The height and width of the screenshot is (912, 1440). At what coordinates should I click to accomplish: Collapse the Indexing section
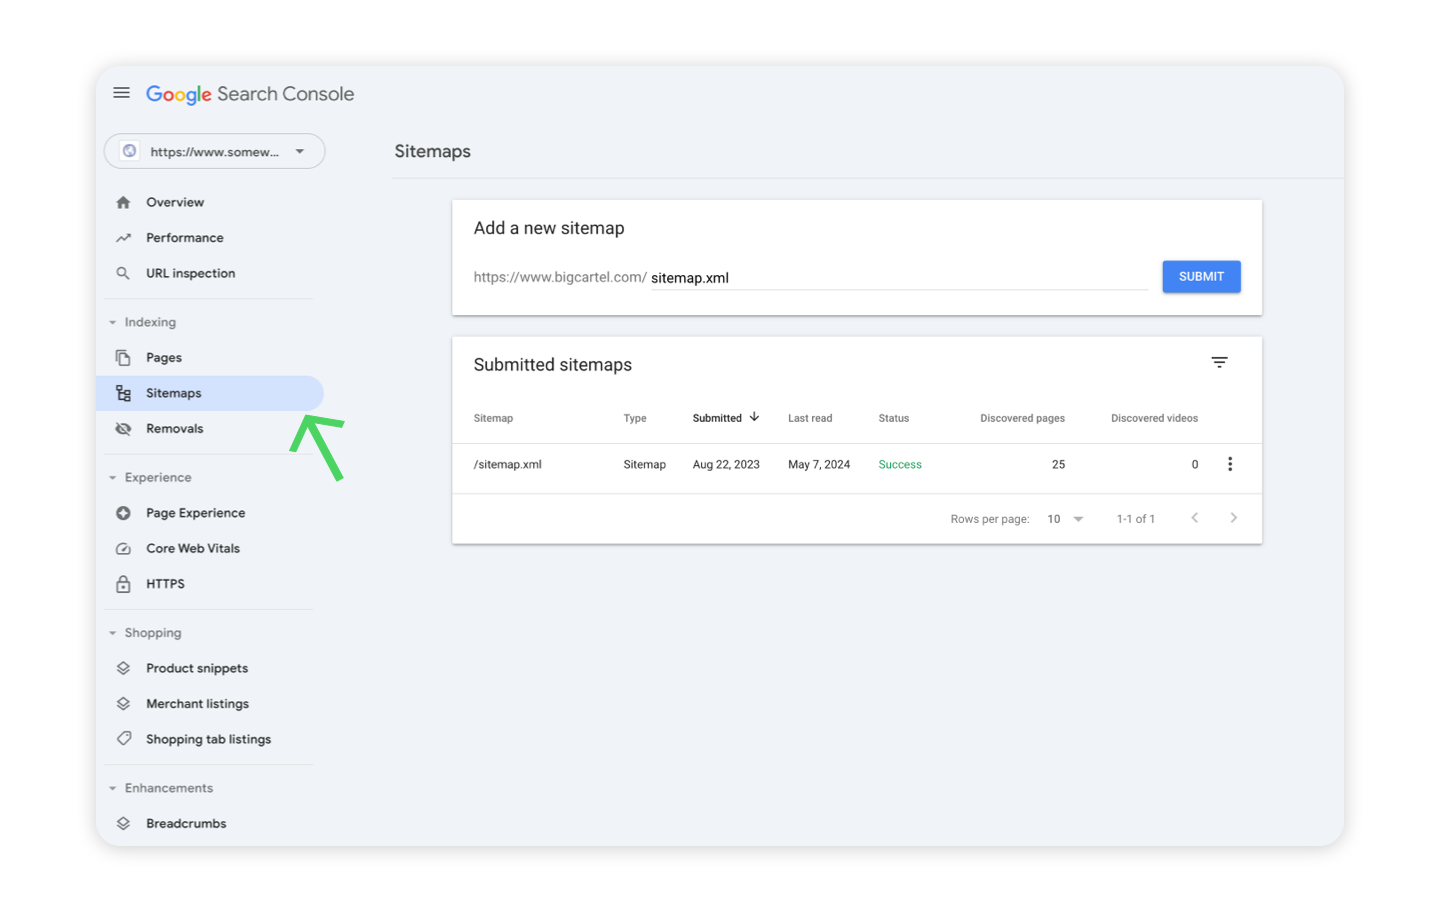pyautogui.click(x=113, y=322)
